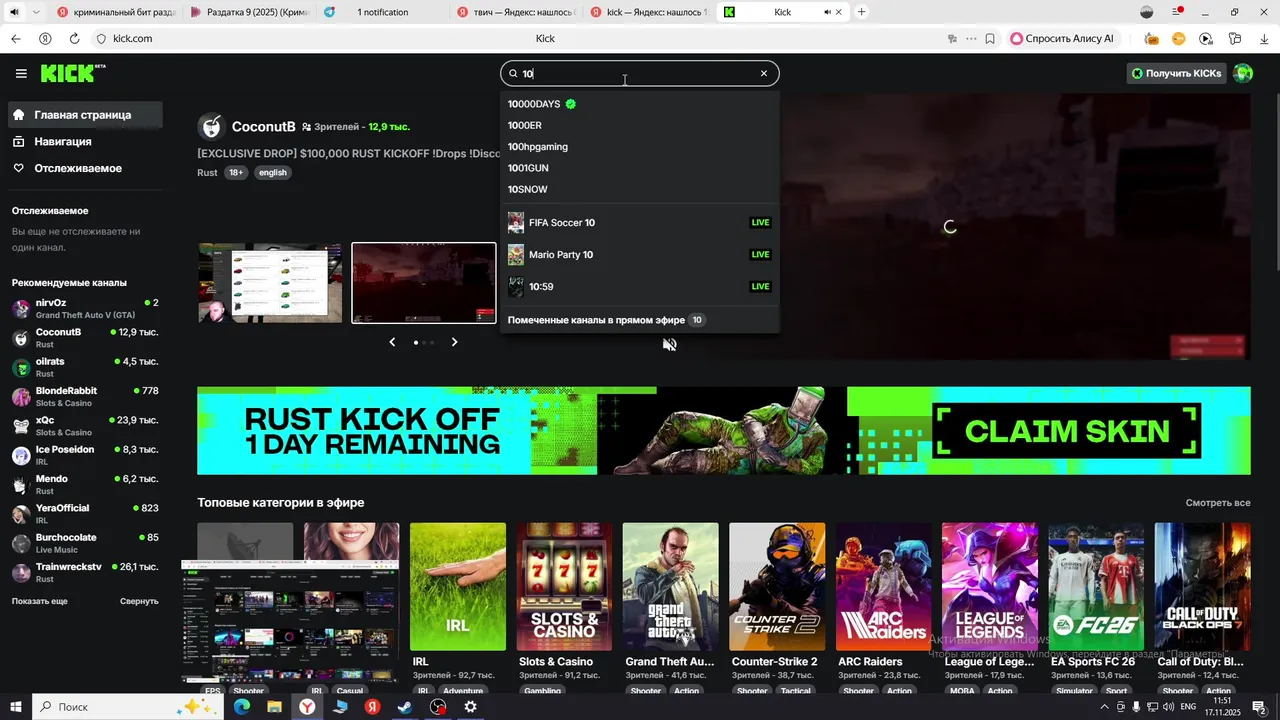
Task: Open Помеченные каналы в прямом эфире
Action: pyautogui.click(x=639, y=320)
